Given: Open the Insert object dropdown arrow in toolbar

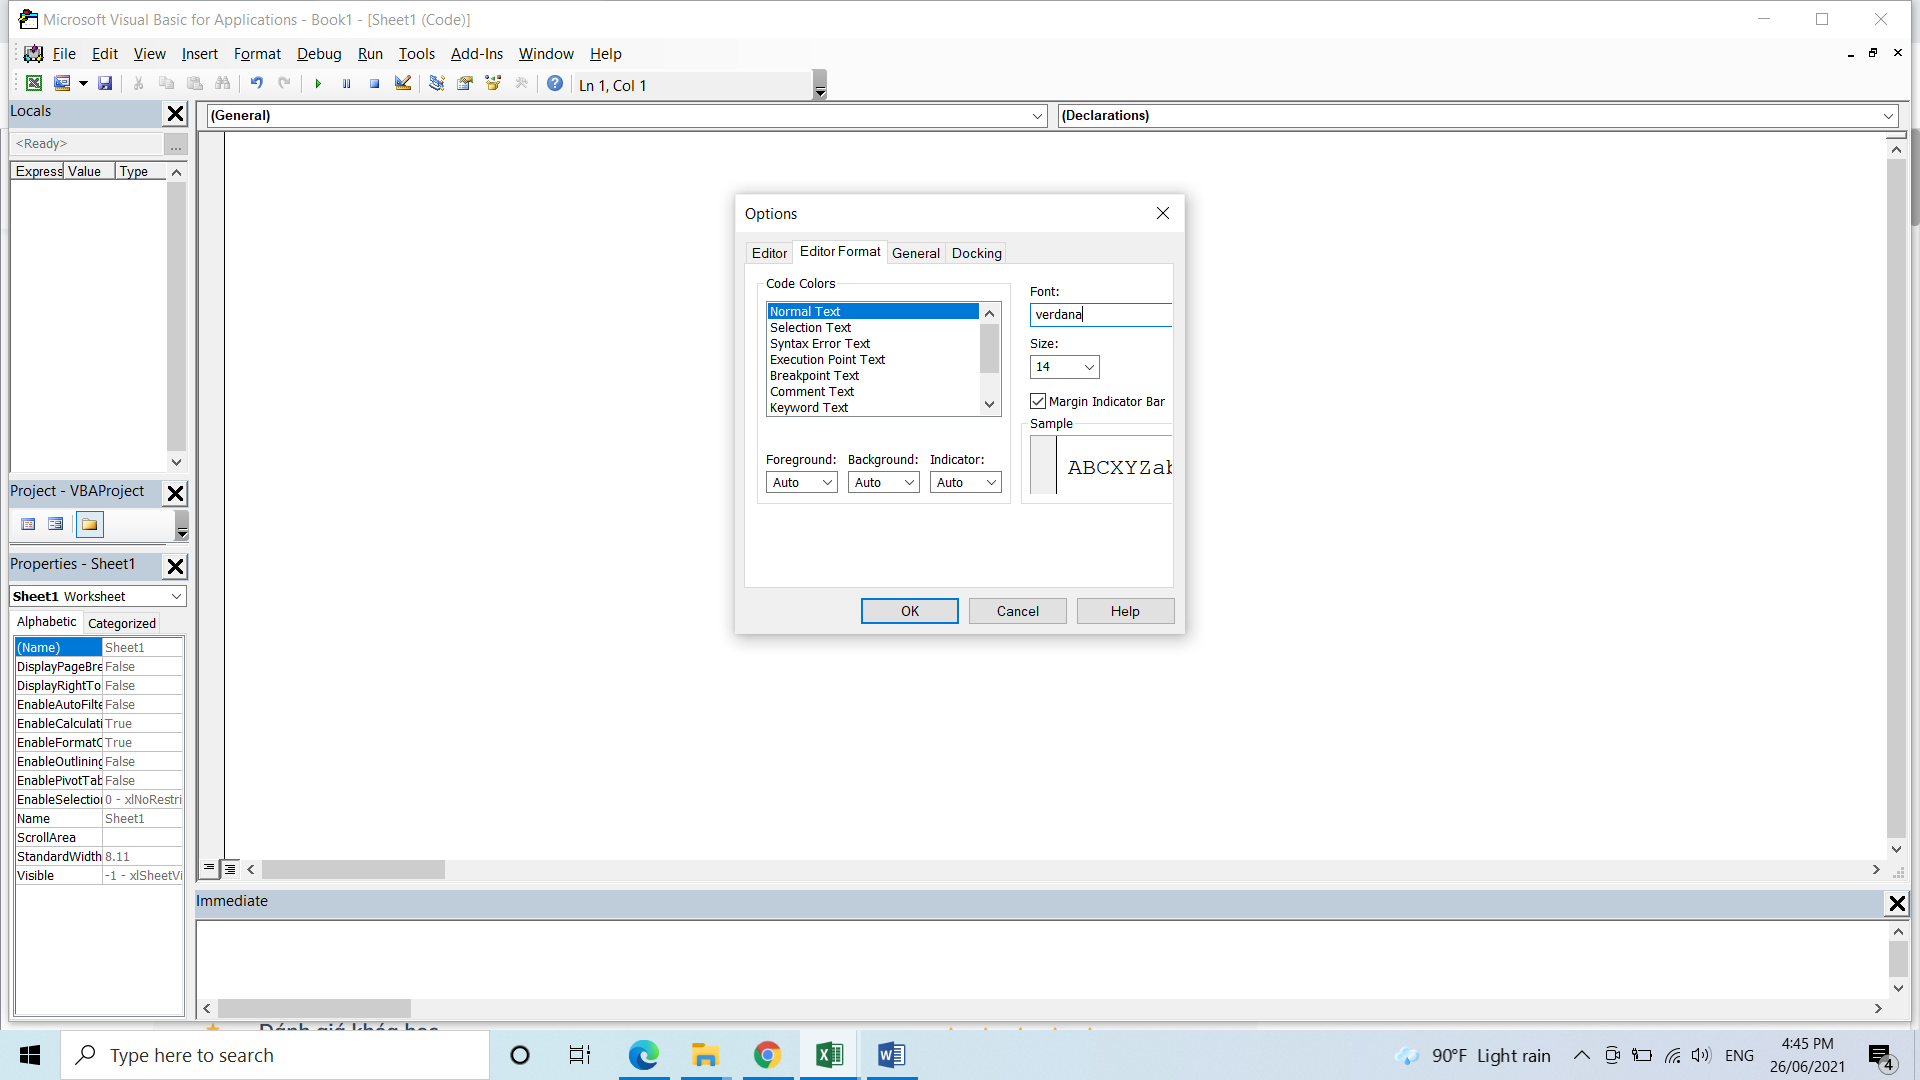Looking at the screenshot, I should [x=83, y=84].
